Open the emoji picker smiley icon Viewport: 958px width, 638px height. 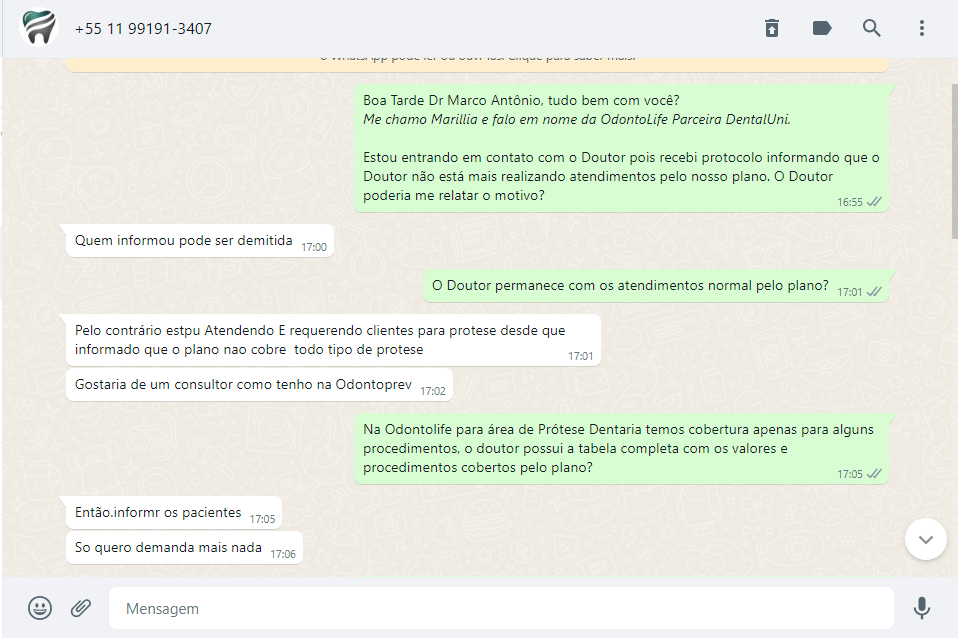coord(40,608)
